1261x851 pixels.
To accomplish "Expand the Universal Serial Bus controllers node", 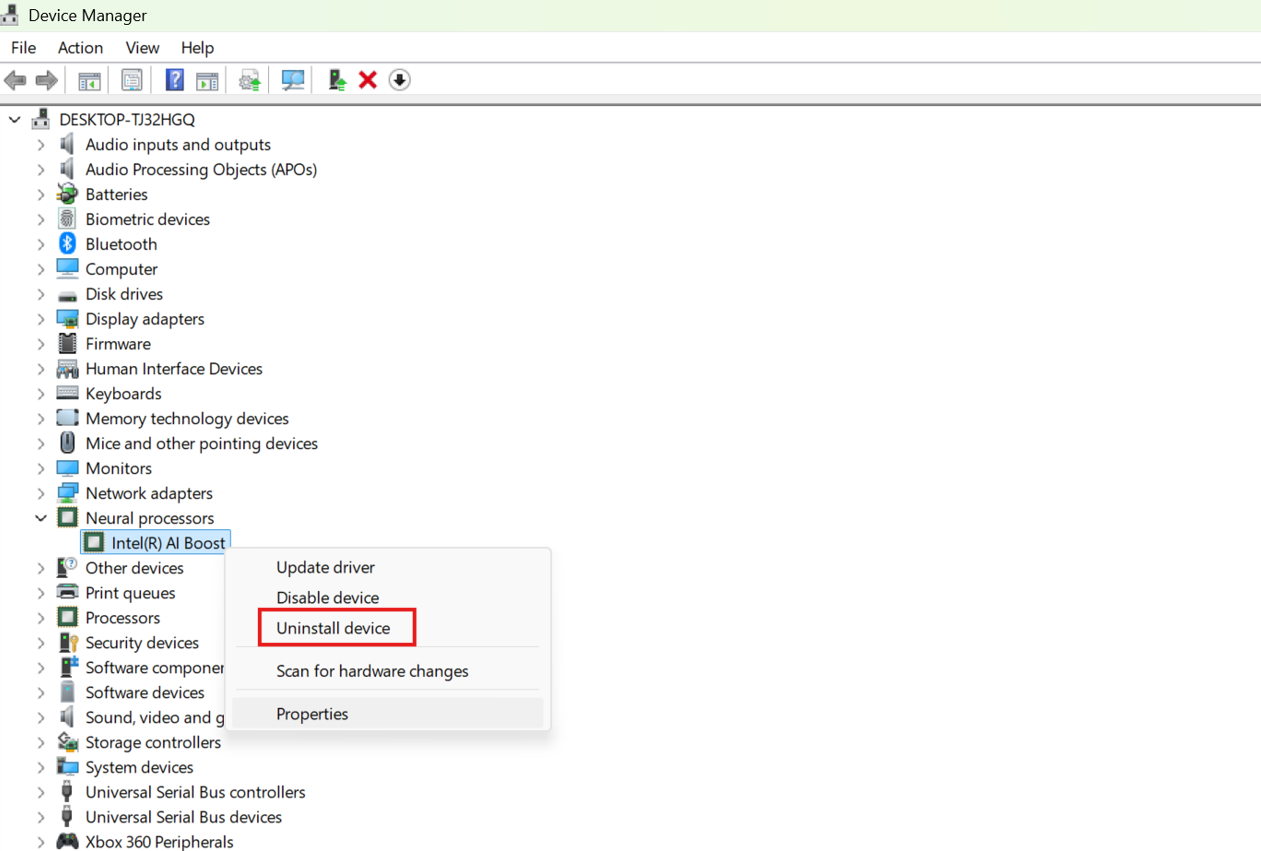I will [41, 792].
